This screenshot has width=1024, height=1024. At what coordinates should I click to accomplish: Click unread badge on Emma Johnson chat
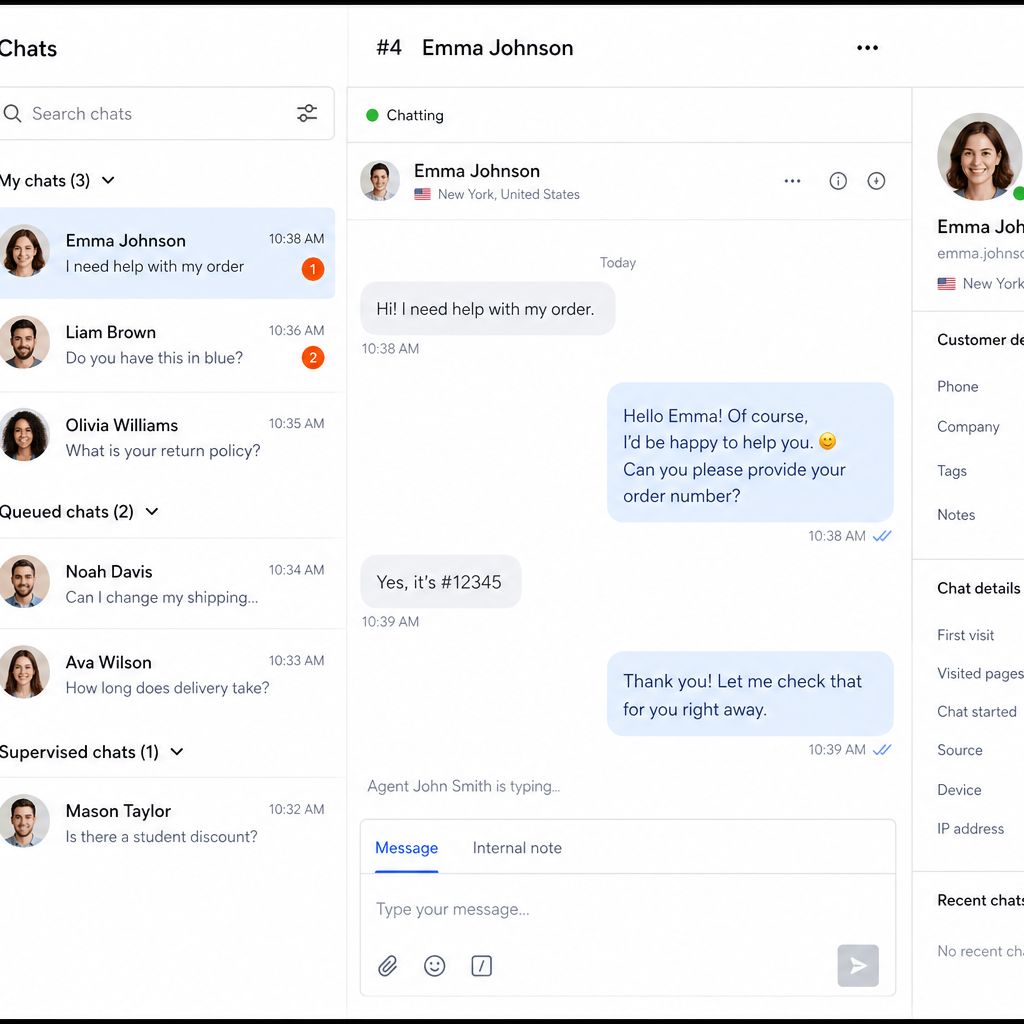[x=313, y=269]
